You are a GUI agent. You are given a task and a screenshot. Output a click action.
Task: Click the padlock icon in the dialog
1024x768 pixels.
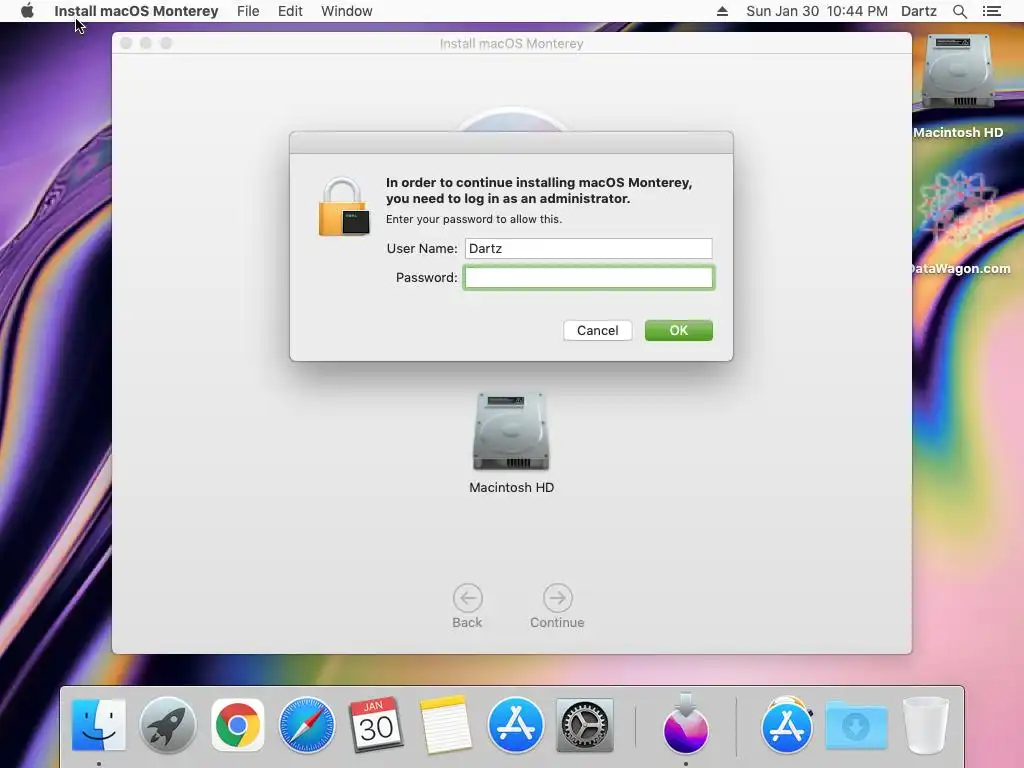click(x=344, y=206)
